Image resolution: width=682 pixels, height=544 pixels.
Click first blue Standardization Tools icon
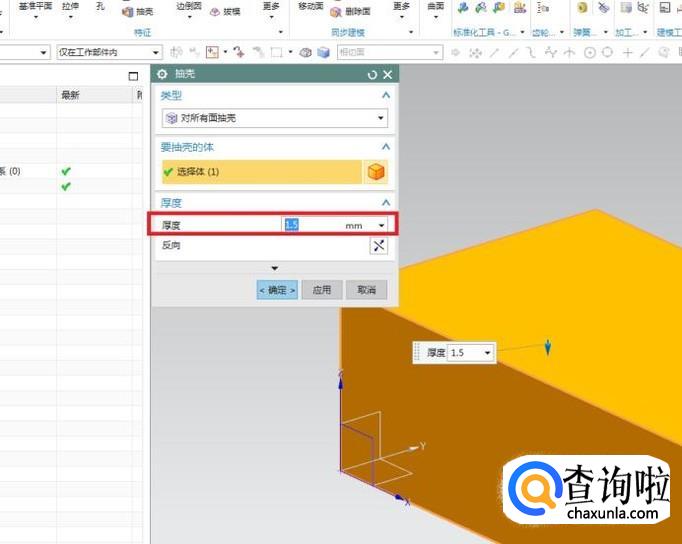coord(463,7)
